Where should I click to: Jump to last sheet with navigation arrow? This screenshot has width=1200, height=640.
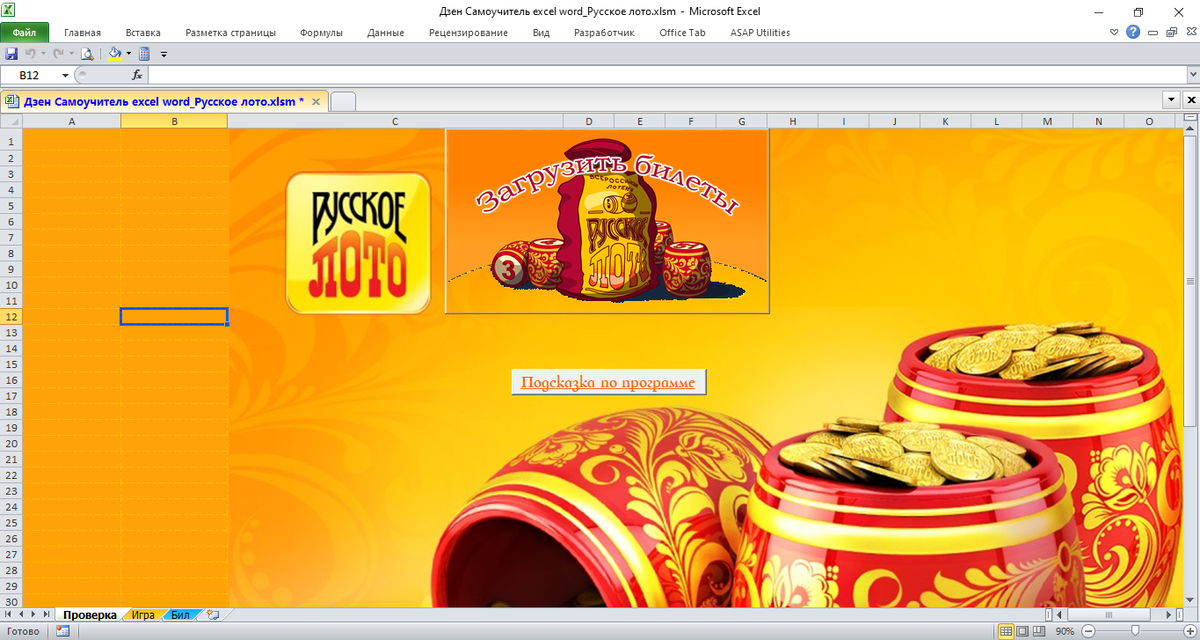coord(48,614)
